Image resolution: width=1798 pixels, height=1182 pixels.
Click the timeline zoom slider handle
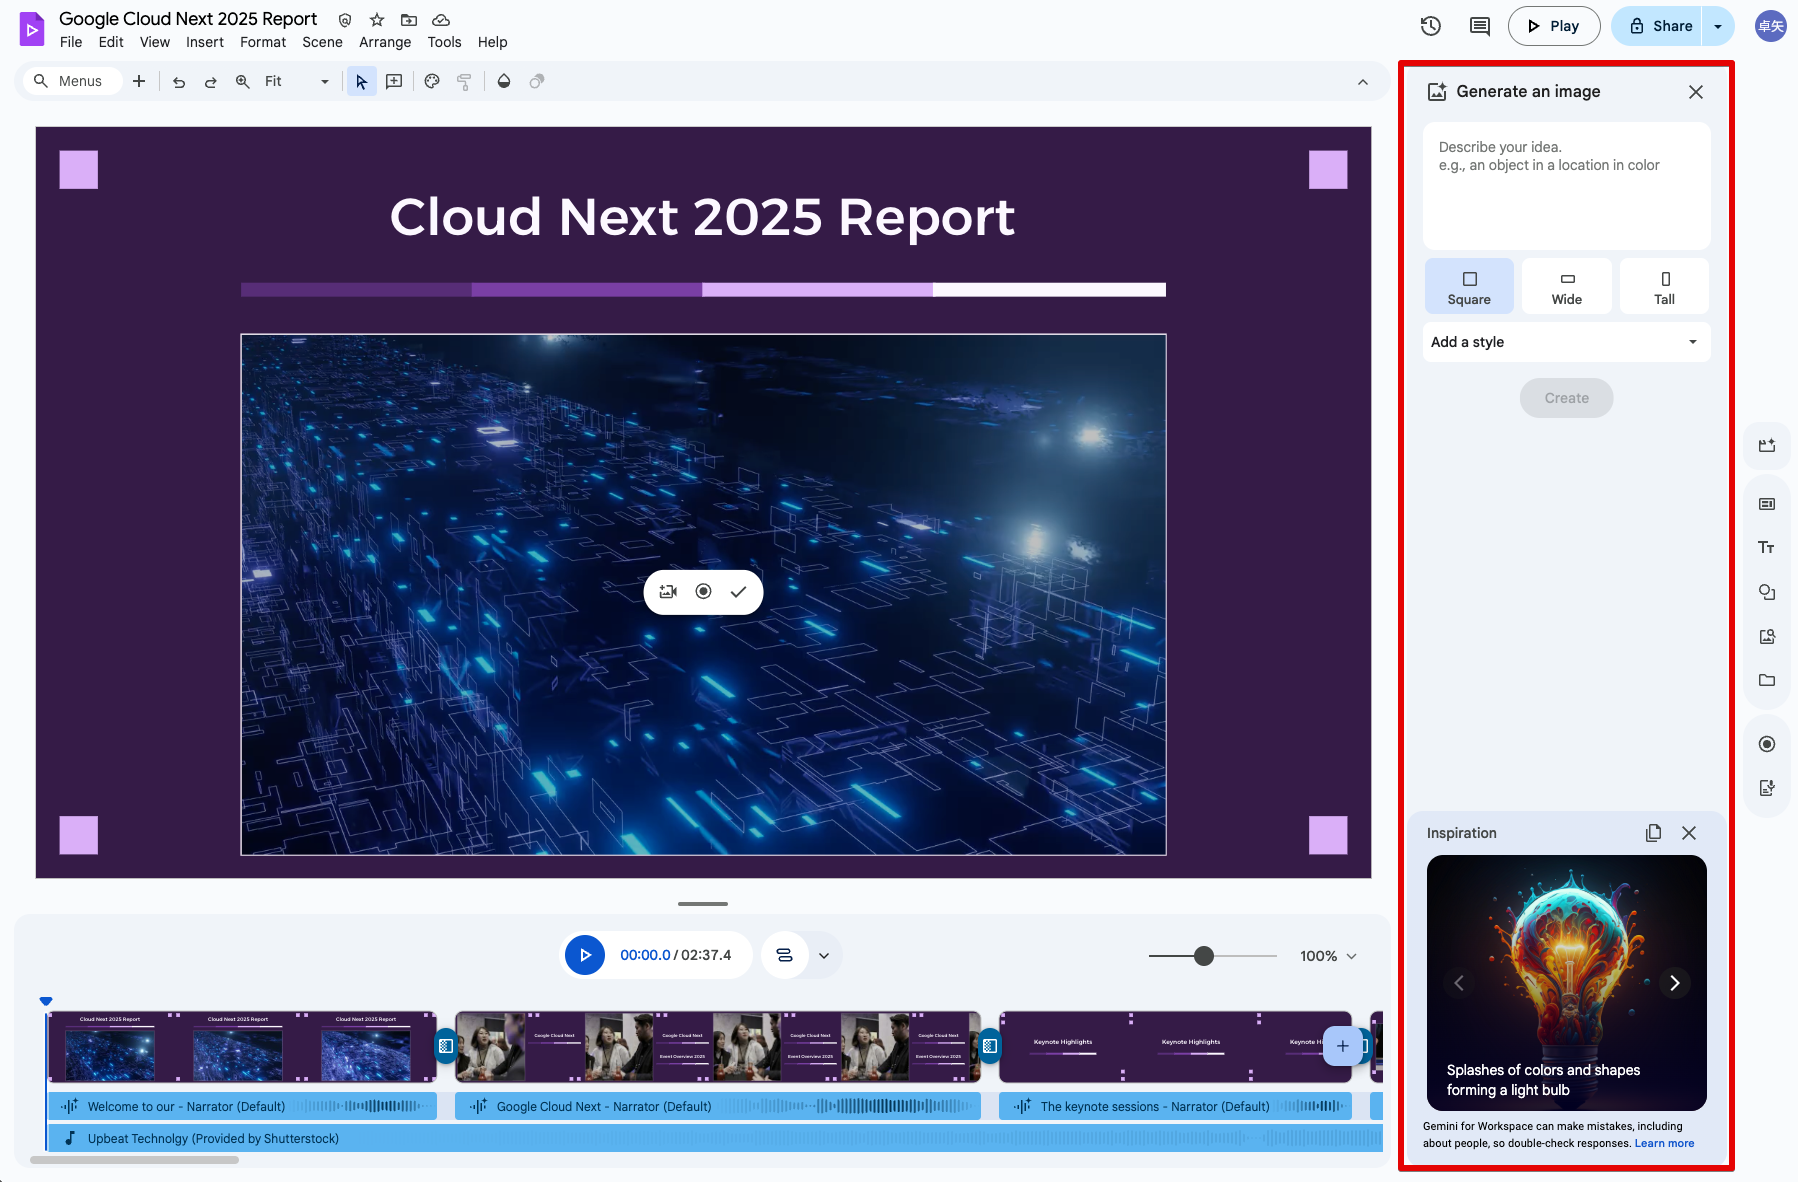pyautogui.click(x=1204, y=956)
